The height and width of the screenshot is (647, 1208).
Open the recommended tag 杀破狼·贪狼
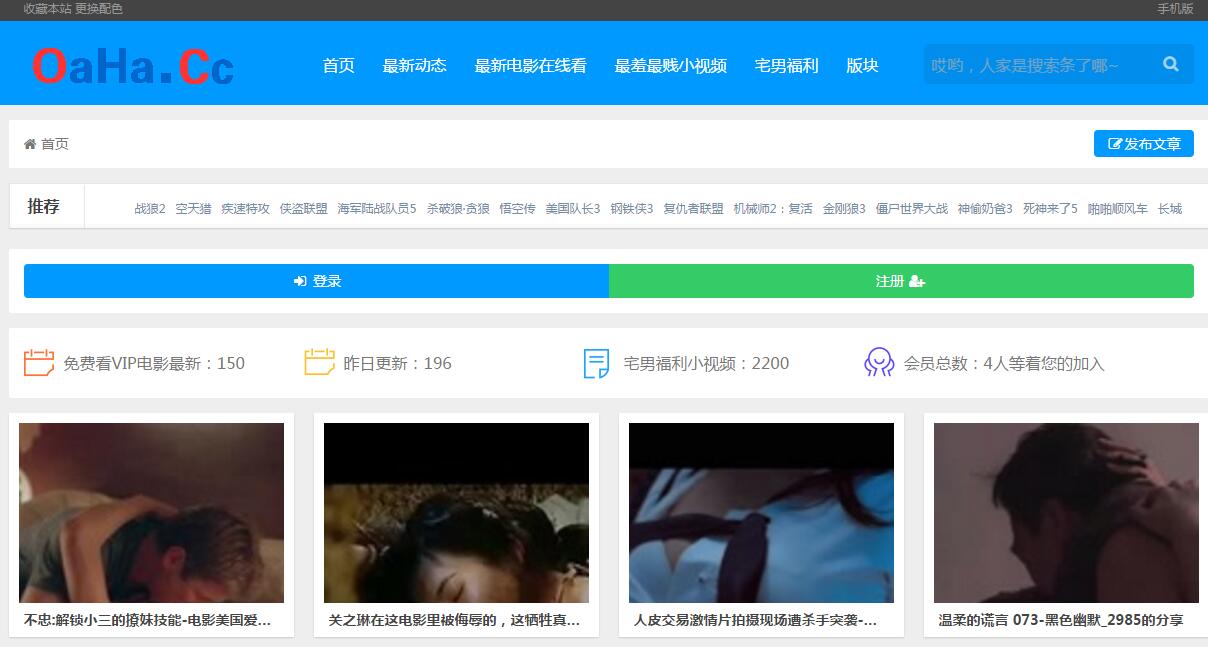[x=458, y=209]
